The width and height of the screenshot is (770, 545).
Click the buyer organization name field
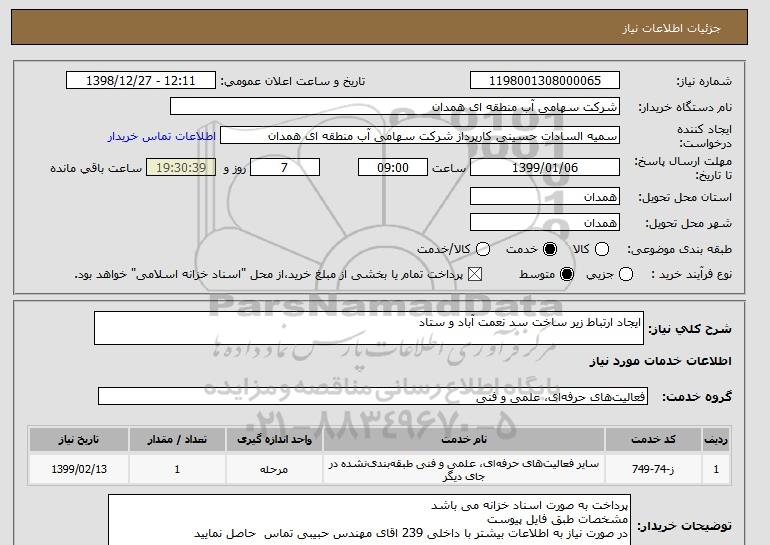point(395,107)
